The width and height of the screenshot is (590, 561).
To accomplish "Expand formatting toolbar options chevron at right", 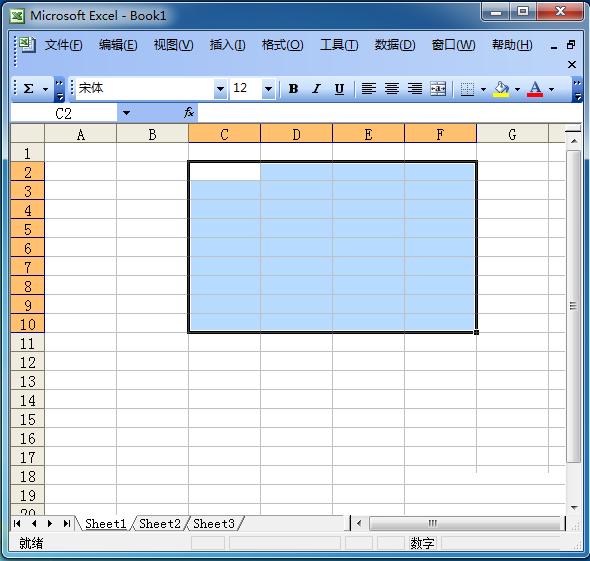I will point(577,89).
